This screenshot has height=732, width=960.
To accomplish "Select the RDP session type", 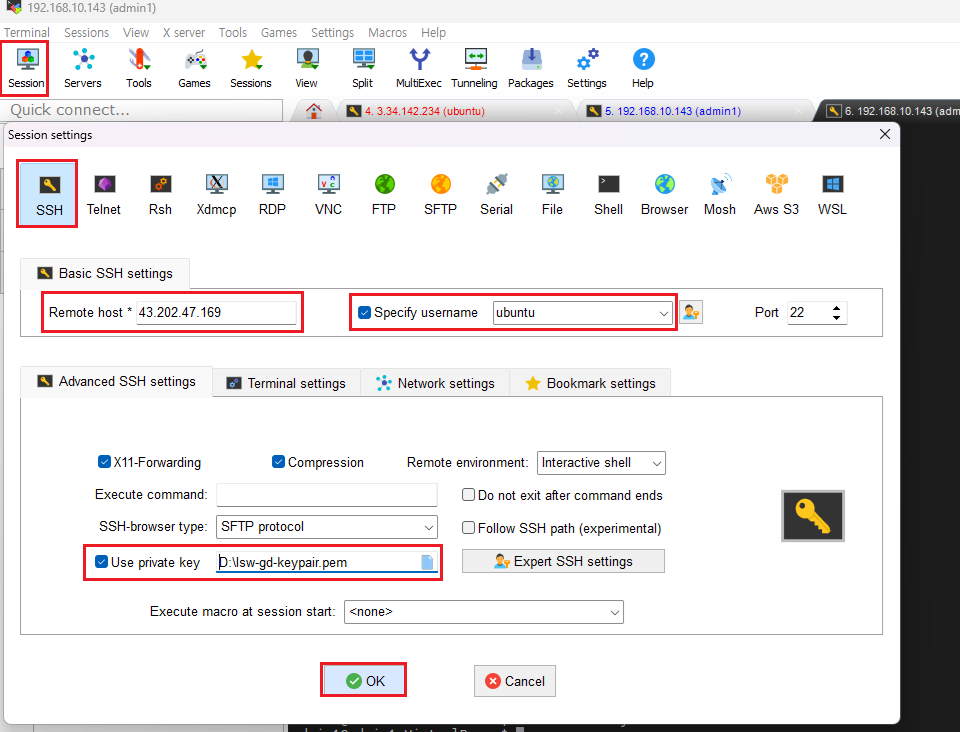I will point(272,193).
